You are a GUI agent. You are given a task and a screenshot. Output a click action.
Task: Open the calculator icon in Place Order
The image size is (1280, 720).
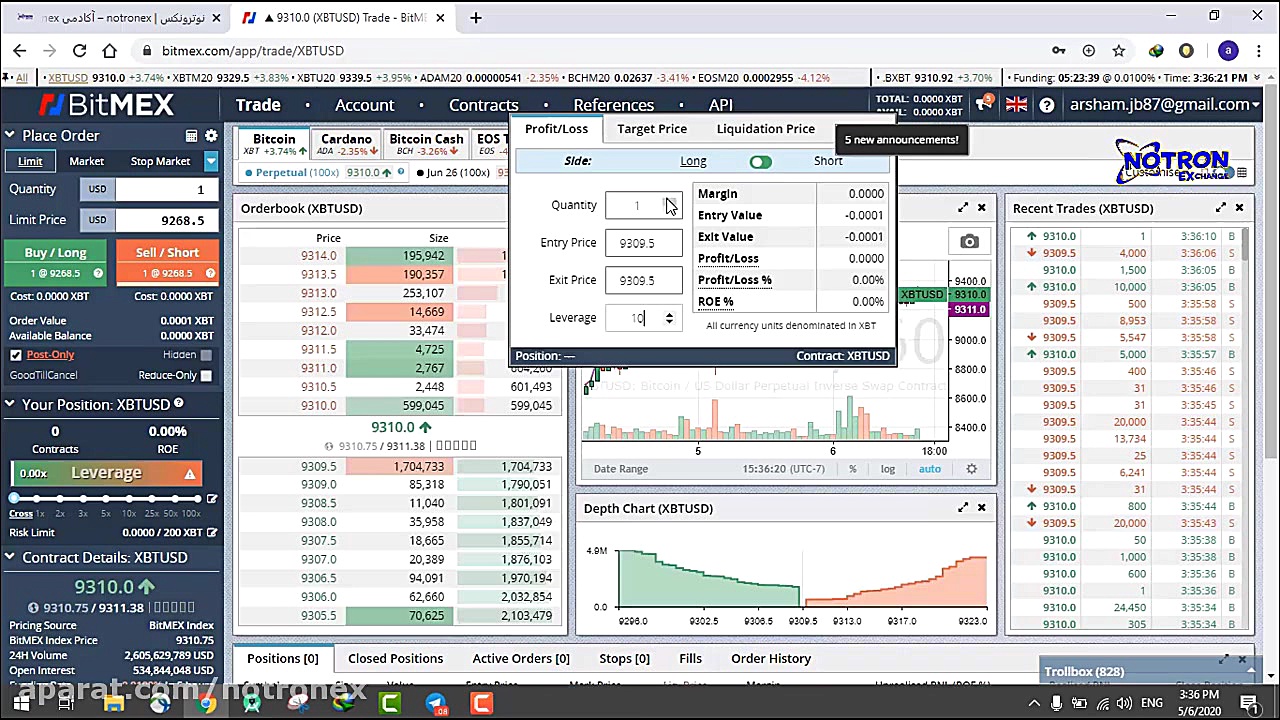(191, 136)
